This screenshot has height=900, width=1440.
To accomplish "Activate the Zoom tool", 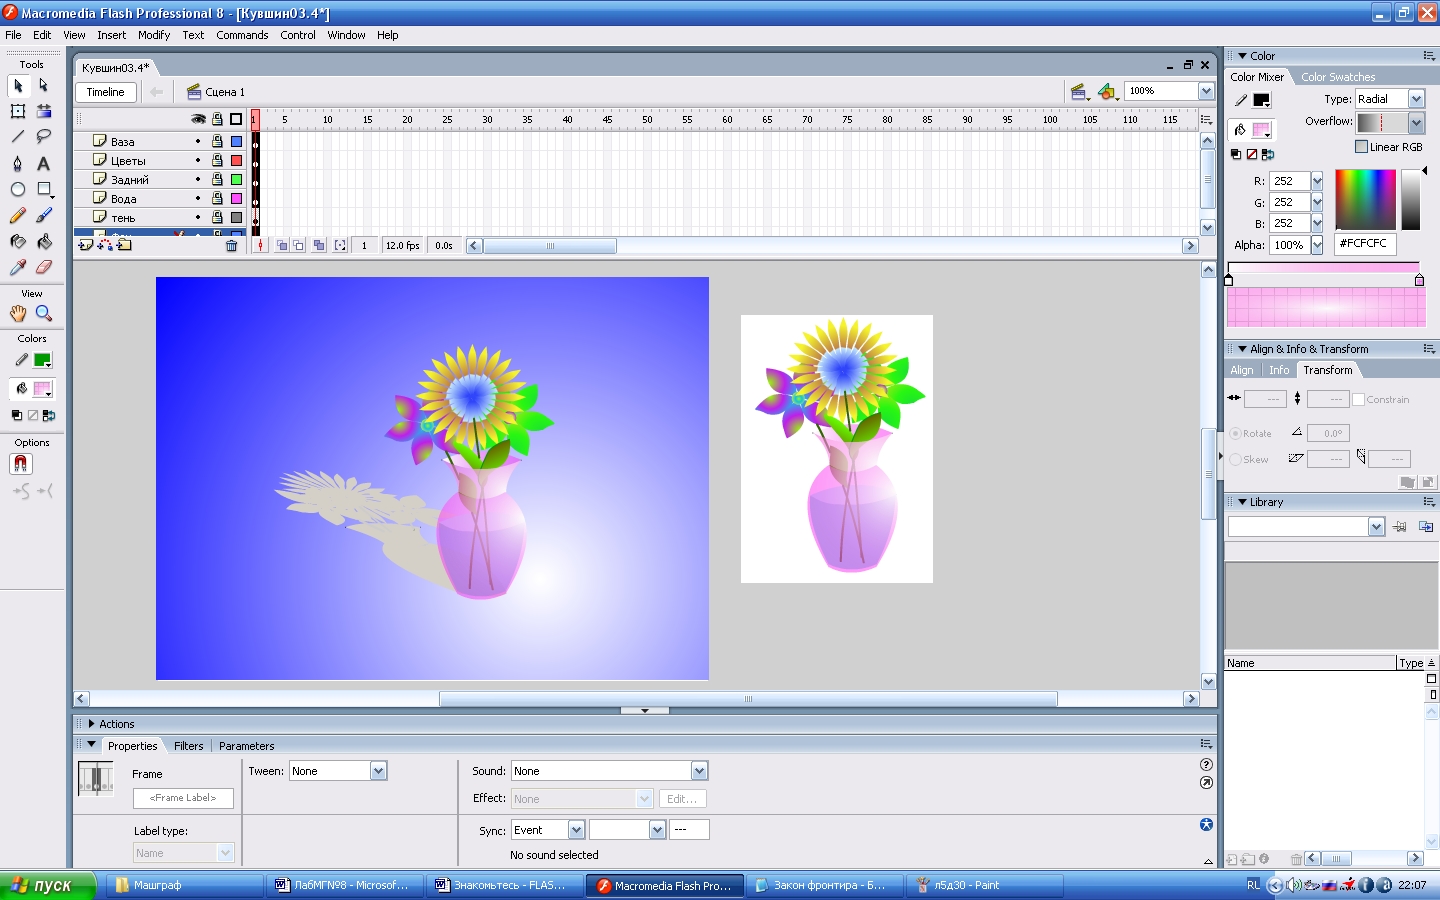I will (x=44, y=313).
